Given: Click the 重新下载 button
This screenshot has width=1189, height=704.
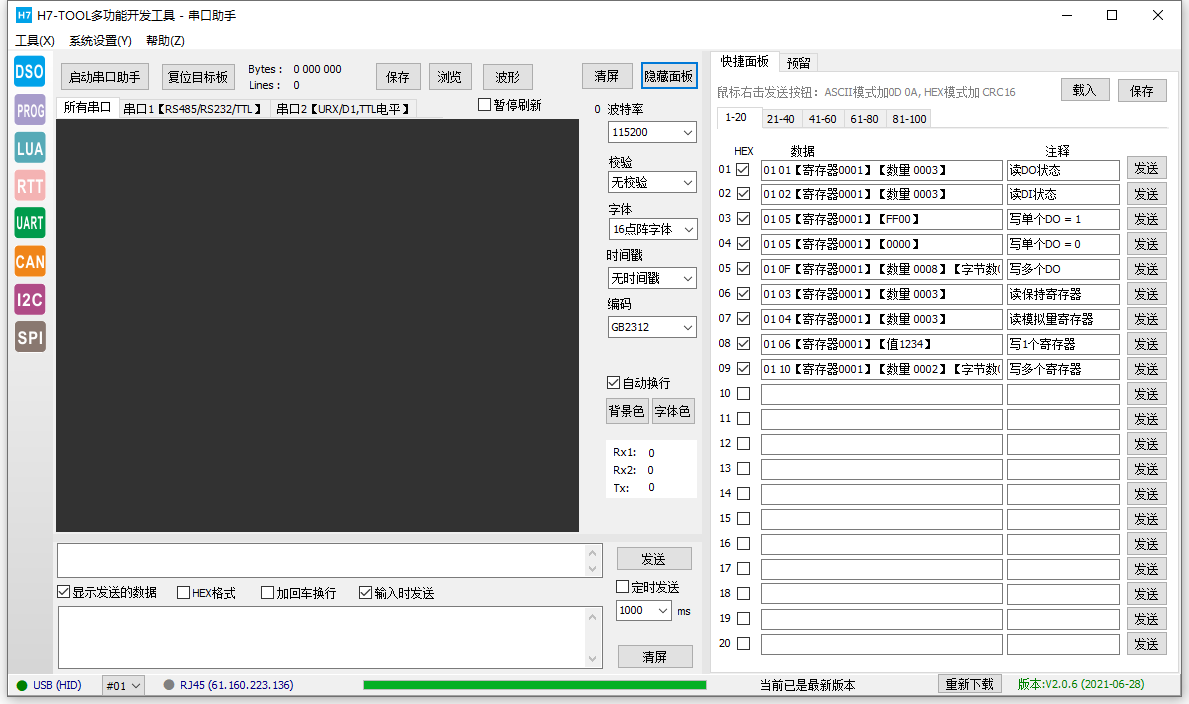Looking at the screenshot, I should point(969,684).
